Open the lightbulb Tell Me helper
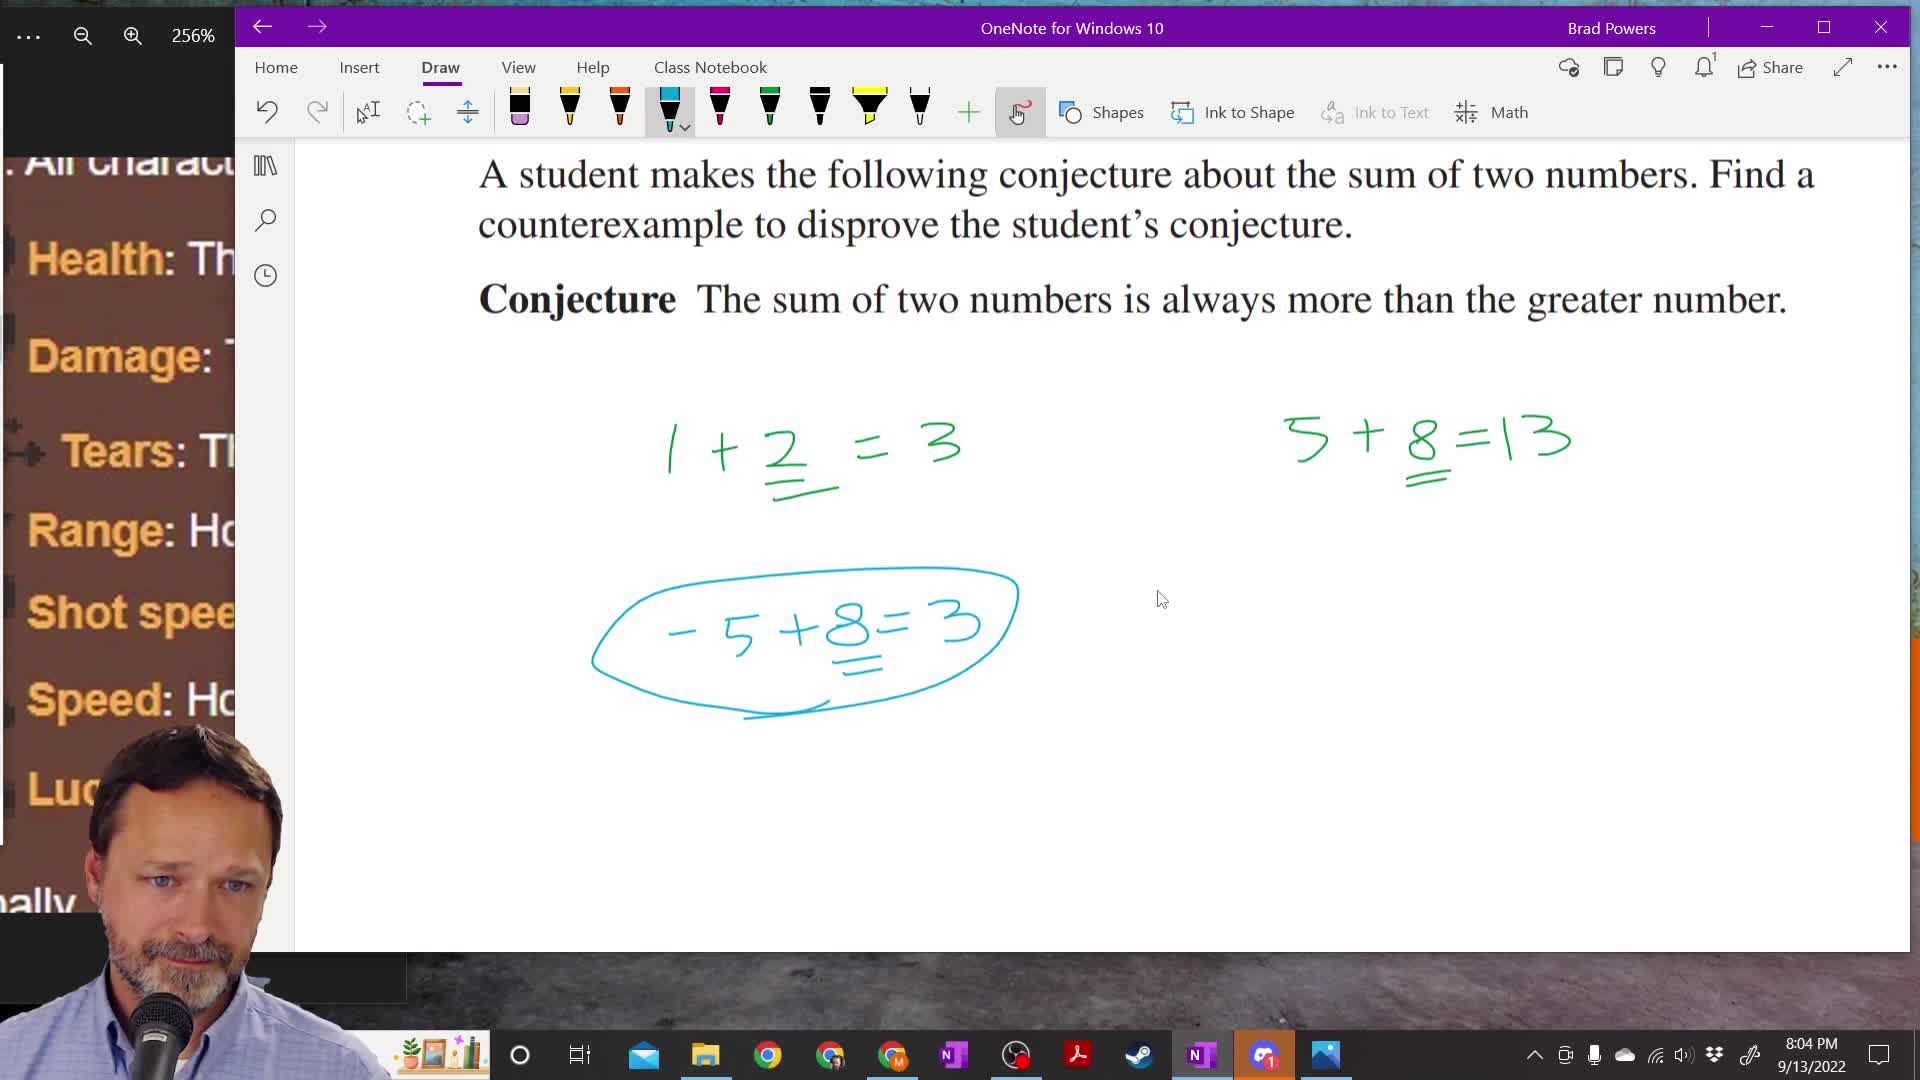 [x=1658, y=67]
